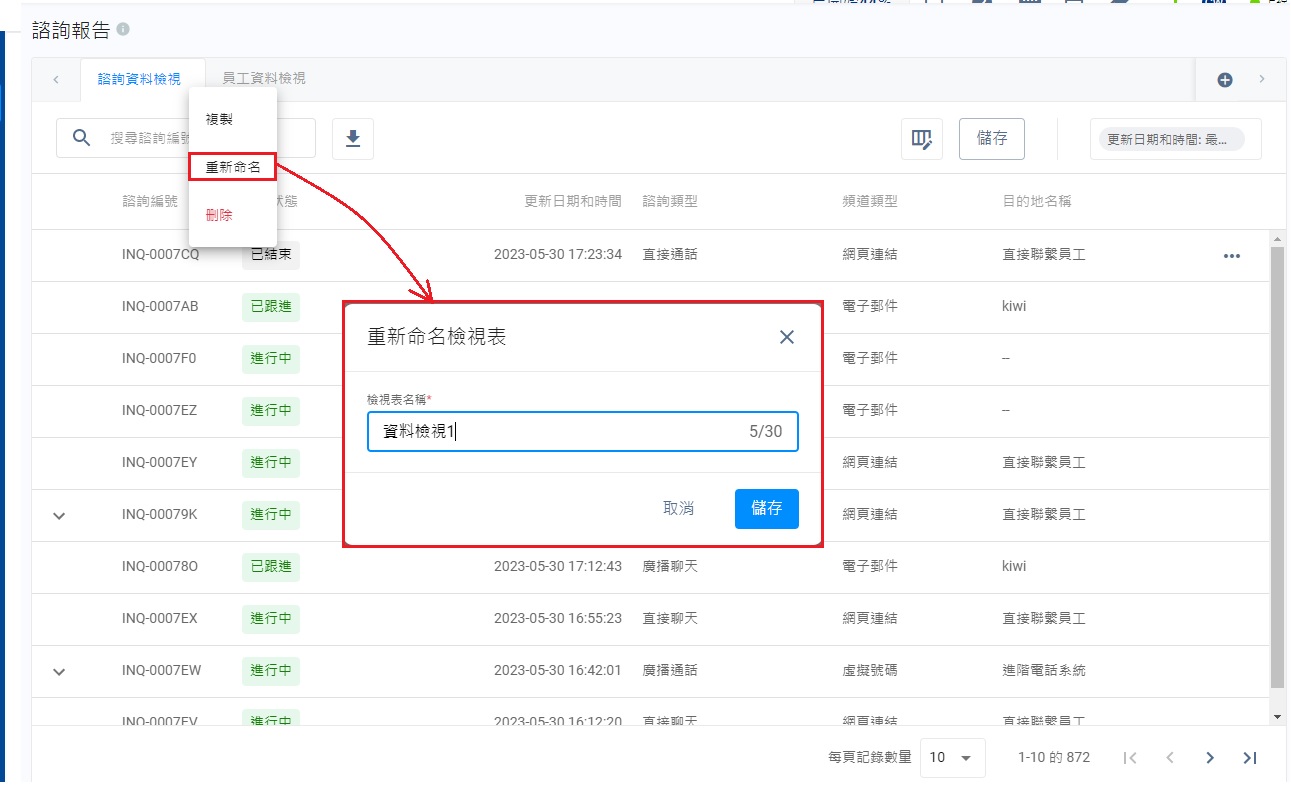Click the add new view plus icon
Screen dimensions: 1291x787
click(1224, 80)
